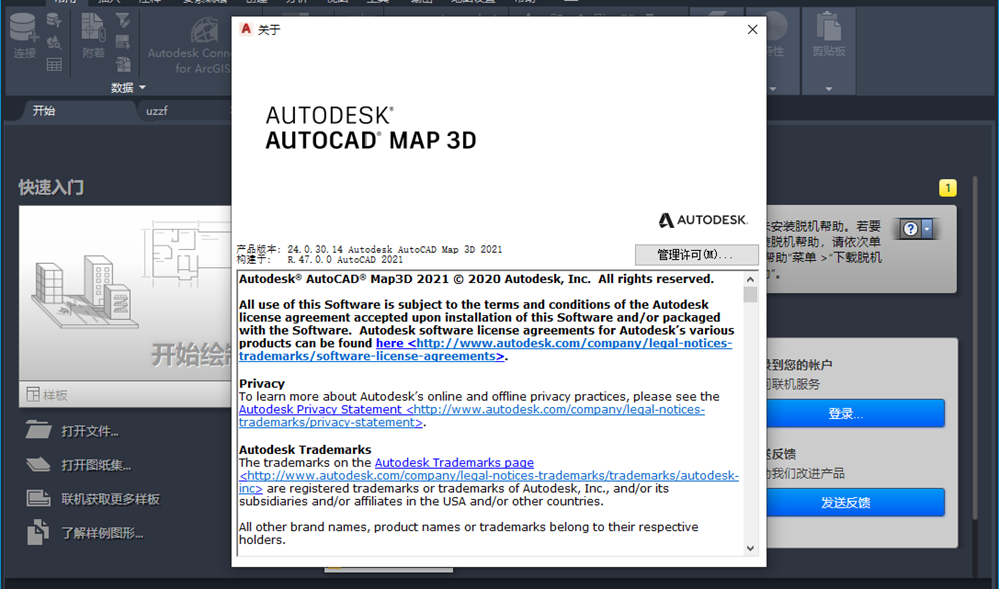Click the 开始绘制 drawing thumbnail

126,293
